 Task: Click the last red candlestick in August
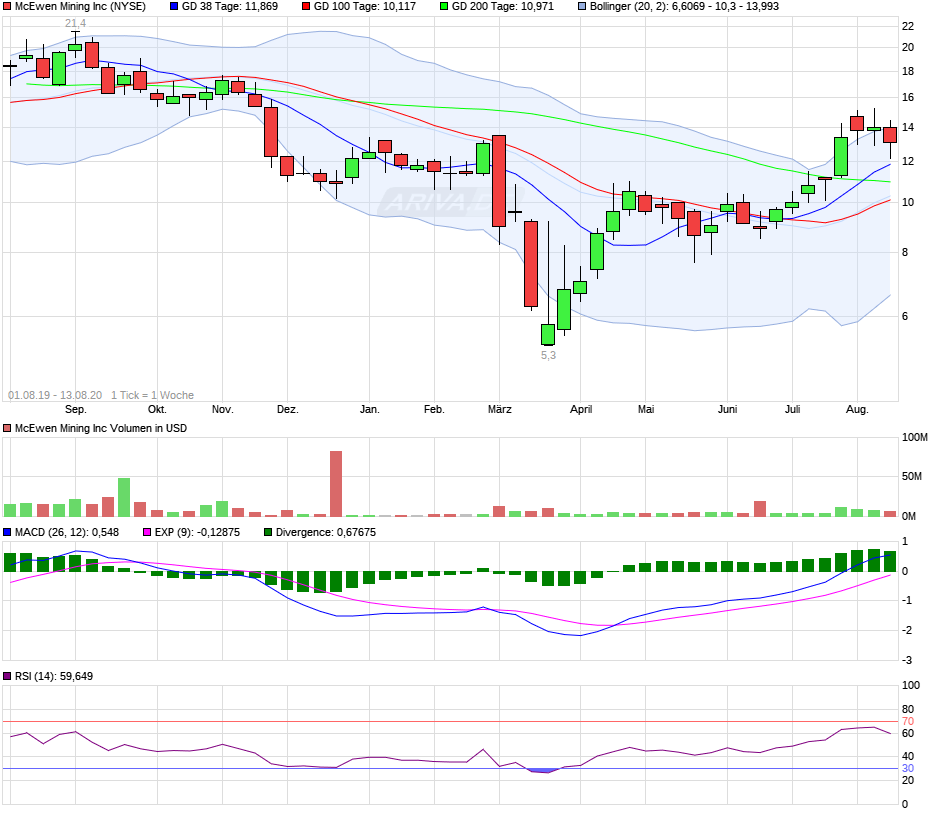point(890,135)
